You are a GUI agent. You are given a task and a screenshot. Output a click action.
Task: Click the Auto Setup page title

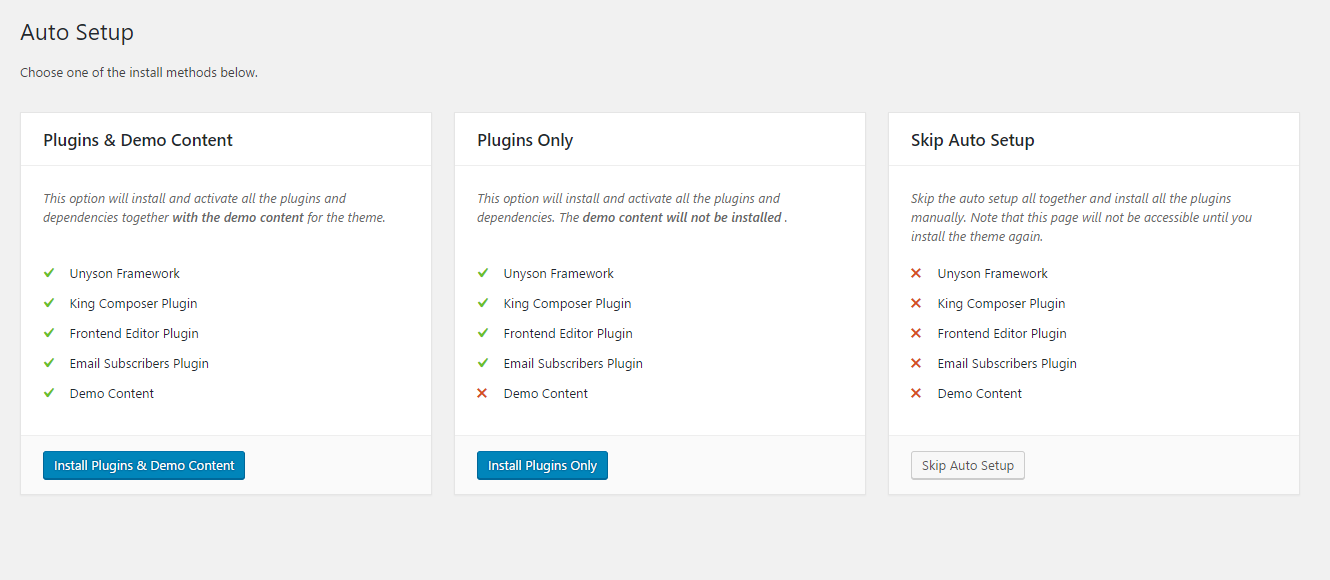point(77,32)
